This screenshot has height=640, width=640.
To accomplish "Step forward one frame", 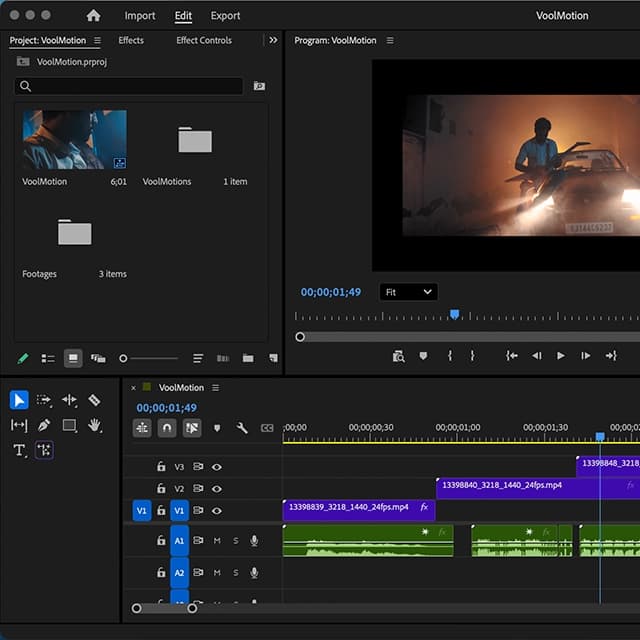I will [585, 356].
